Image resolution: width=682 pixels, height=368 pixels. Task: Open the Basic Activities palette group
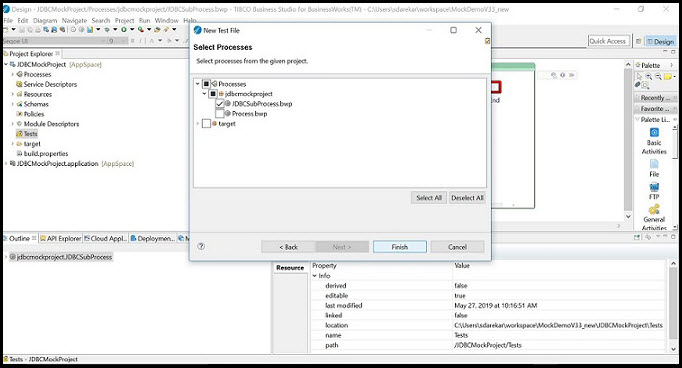(654, 141)
